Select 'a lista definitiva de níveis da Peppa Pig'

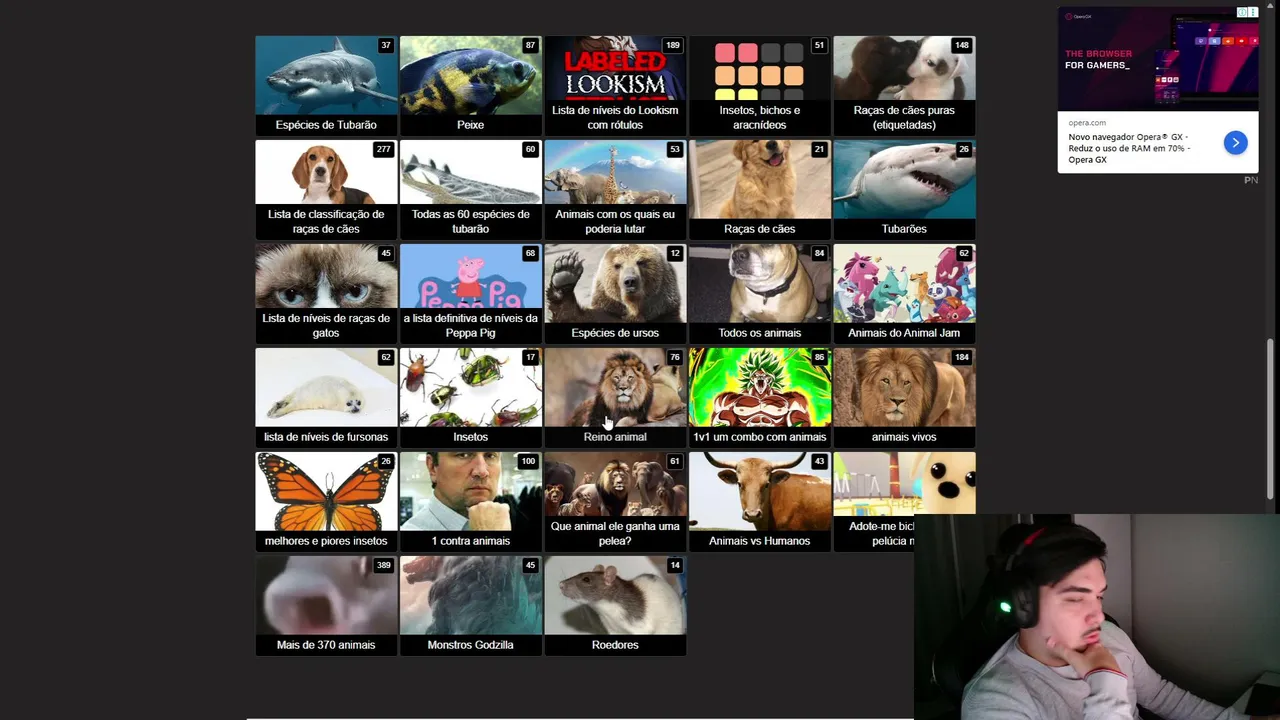pyautogui.click(x=470, y=293)
